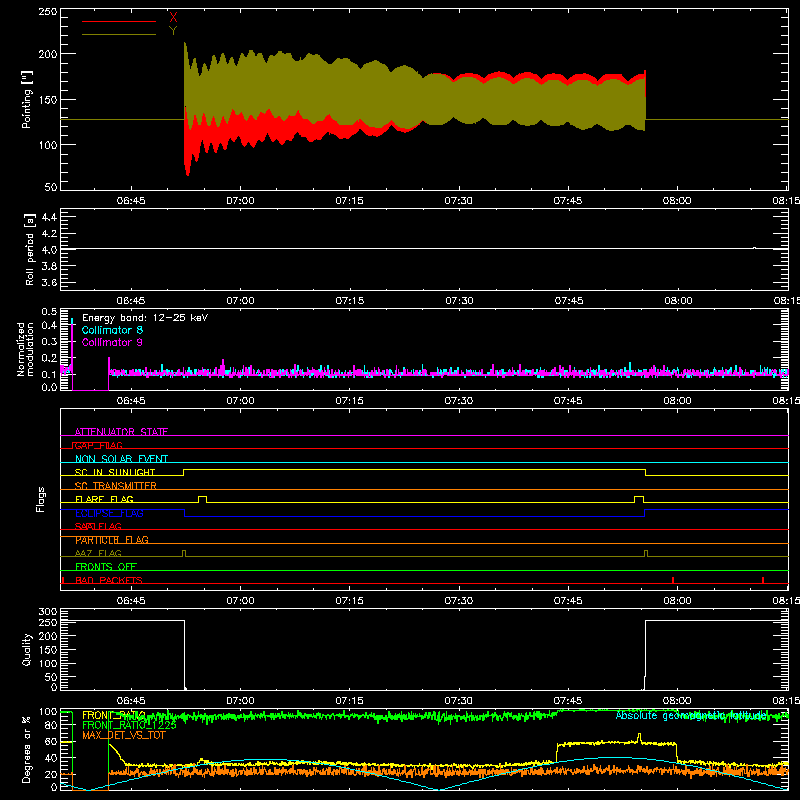
Task: Click the white Roll period trace line
Action: tap(424, 248)
